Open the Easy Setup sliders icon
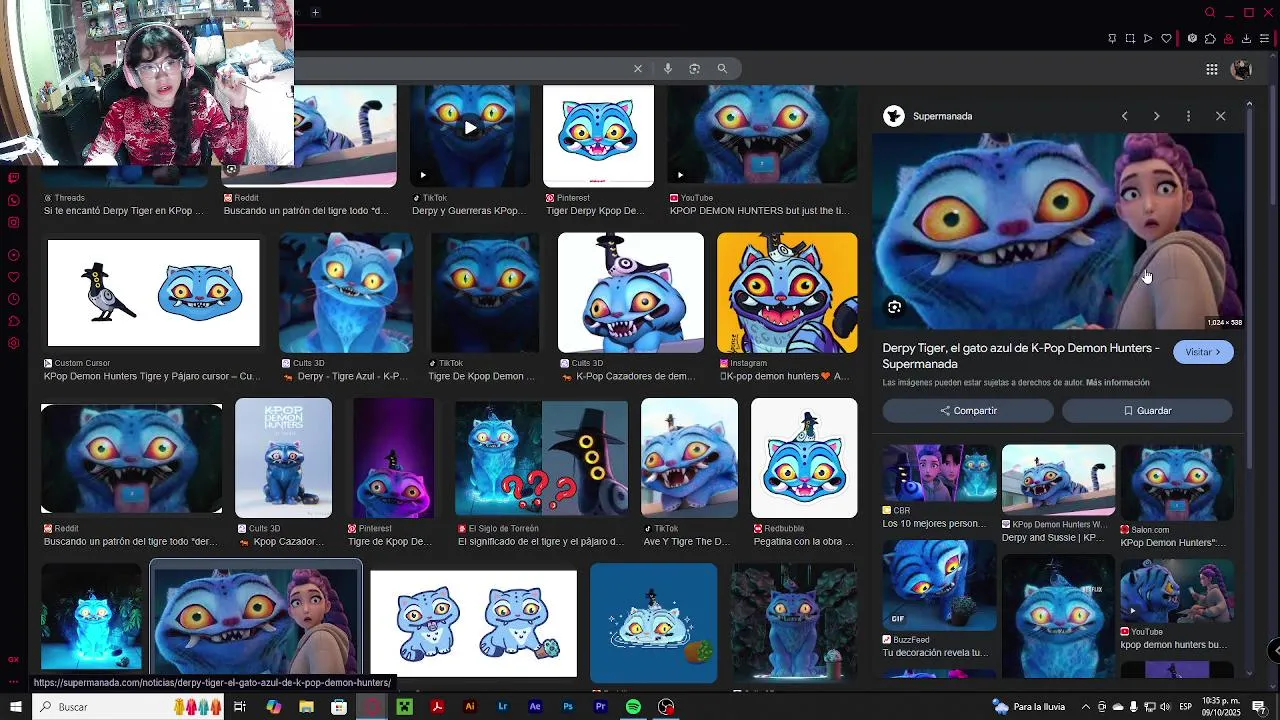Screen dimensions: 1280x720 pos(1265,39)
